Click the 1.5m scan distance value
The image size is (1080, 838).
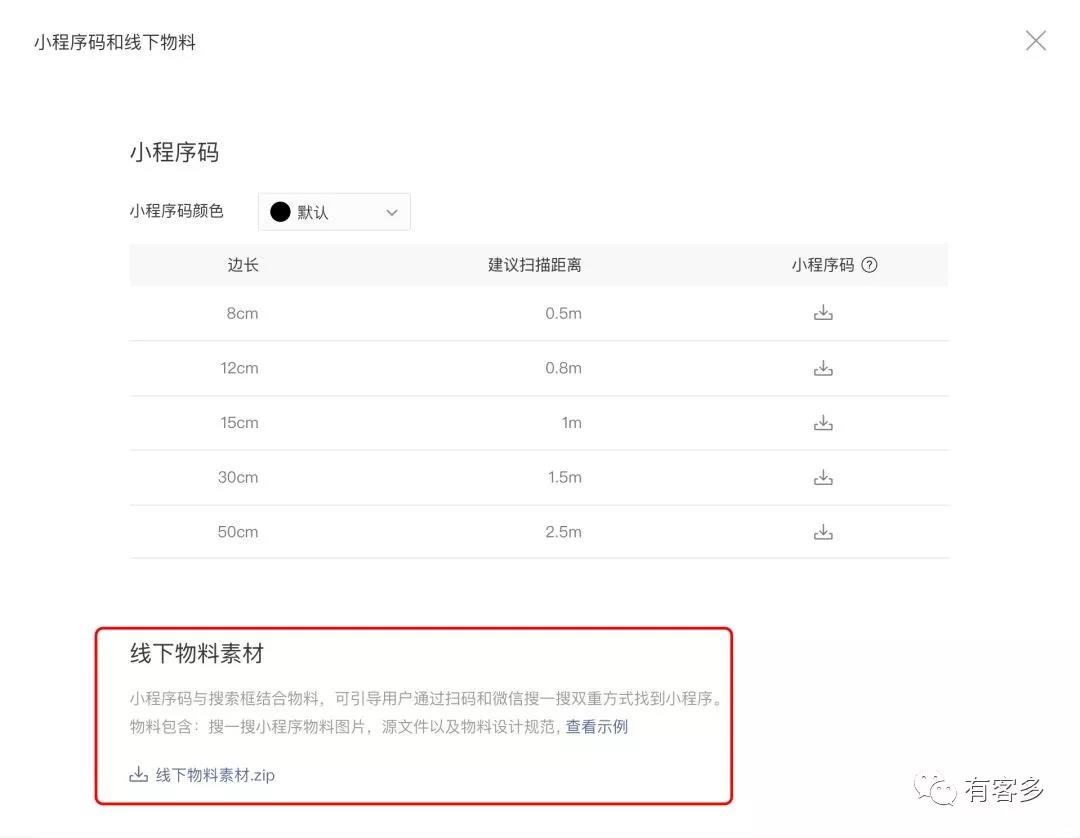(565, 477)
